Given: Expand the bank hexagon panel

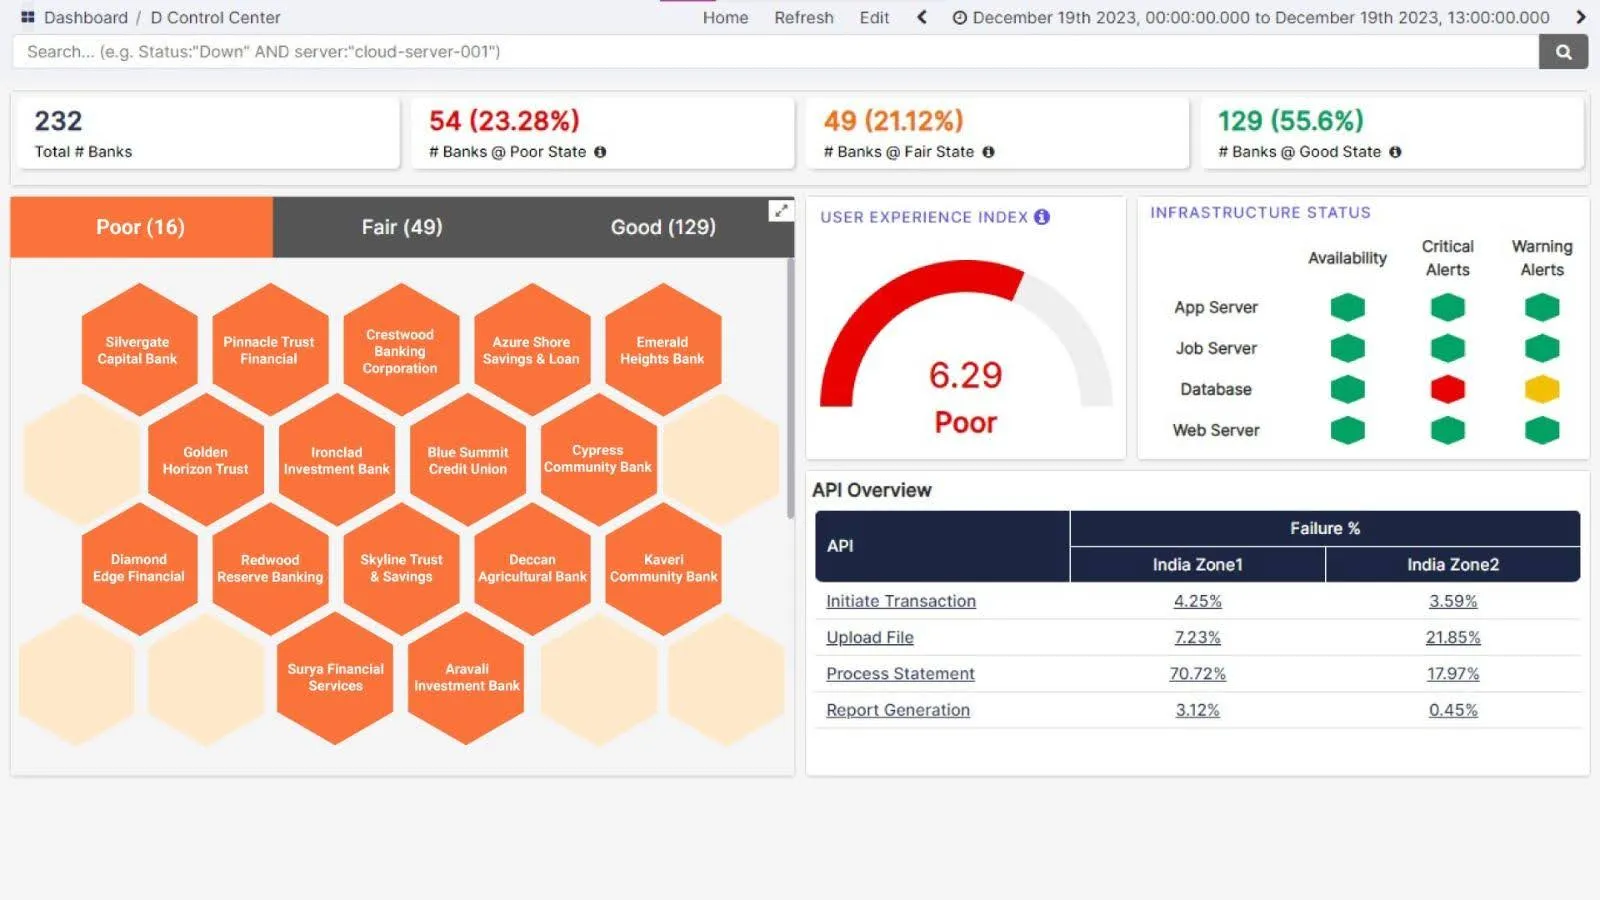Looking at the screenshot, I should click(x=780, y=211).
